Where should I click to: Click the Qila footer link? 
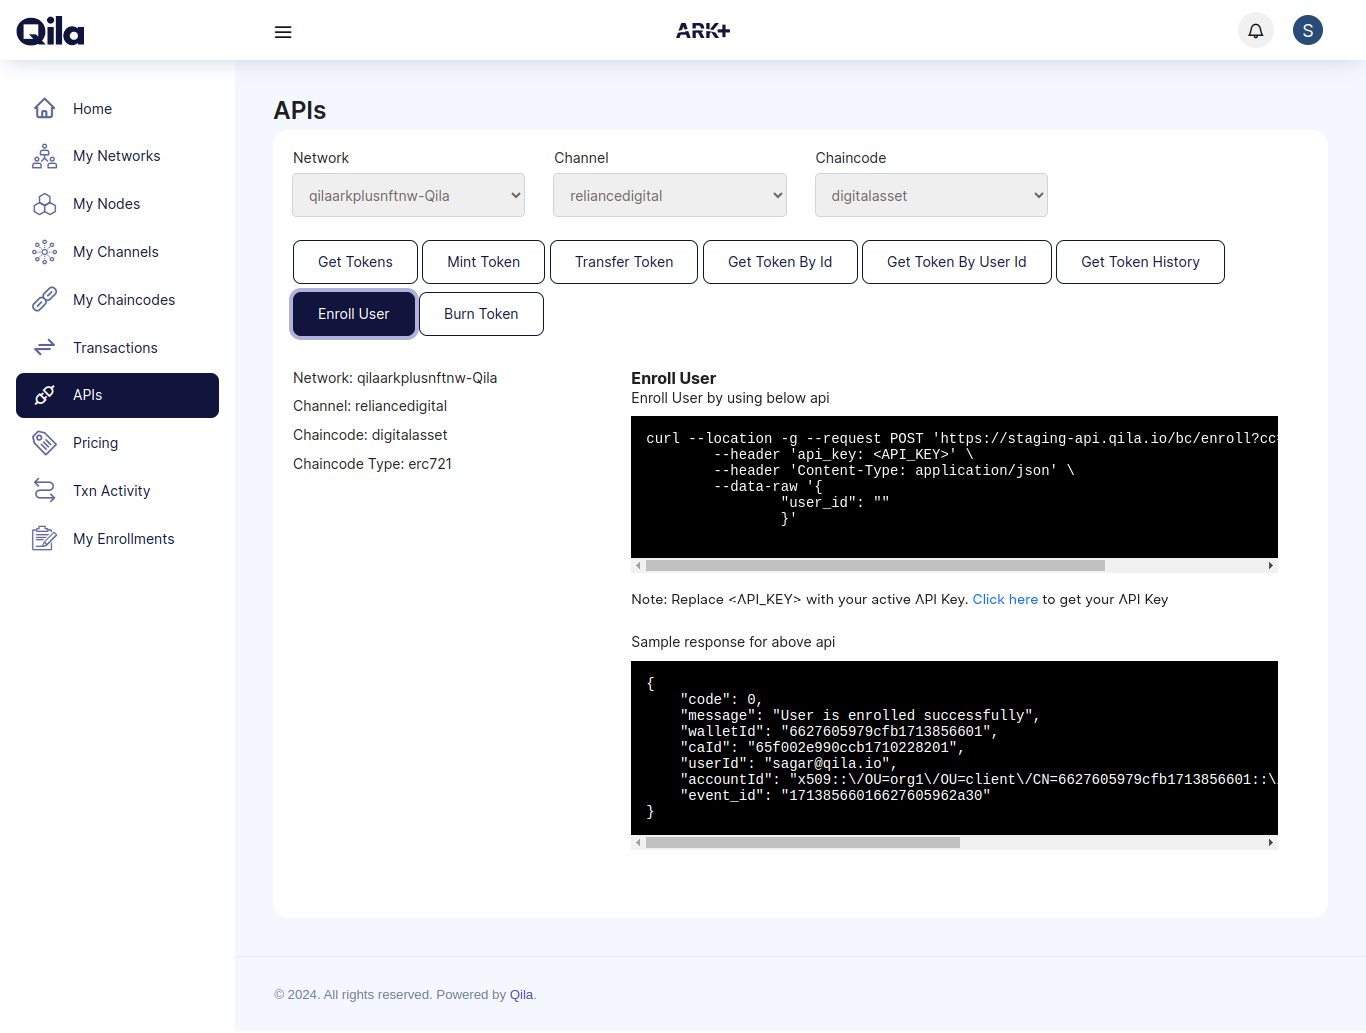point(521,995)
